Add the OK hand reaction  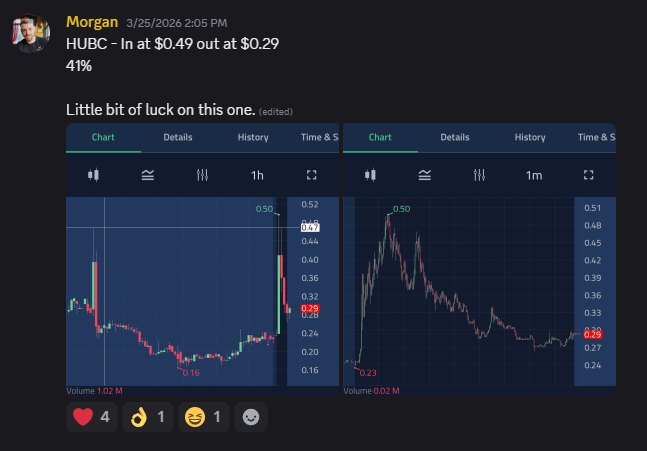point(148,417)
